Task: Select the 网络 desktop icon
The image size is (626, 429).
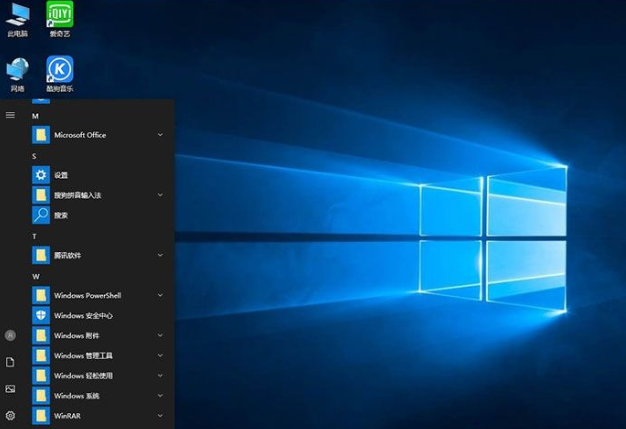Action: (17, 70)
